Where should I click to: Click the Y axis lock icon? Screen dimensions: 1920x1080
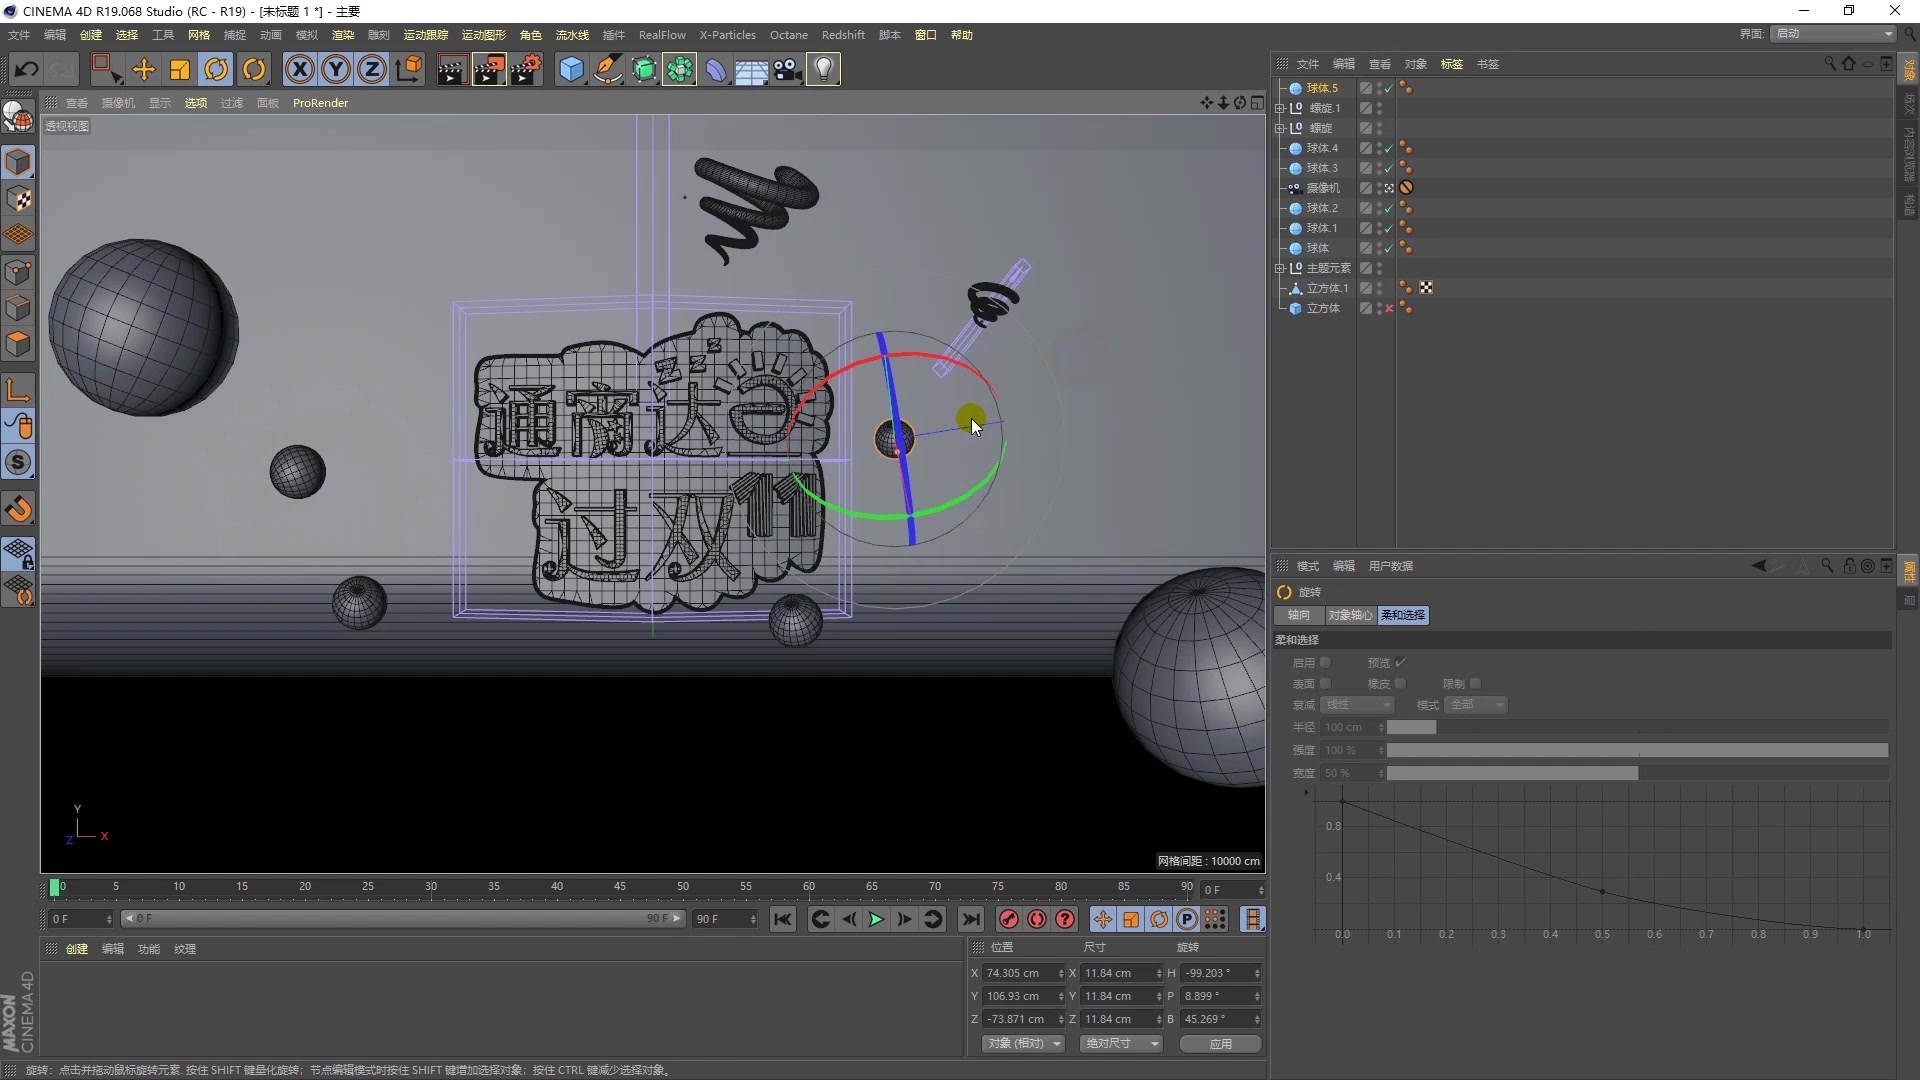tap(335, 69)
